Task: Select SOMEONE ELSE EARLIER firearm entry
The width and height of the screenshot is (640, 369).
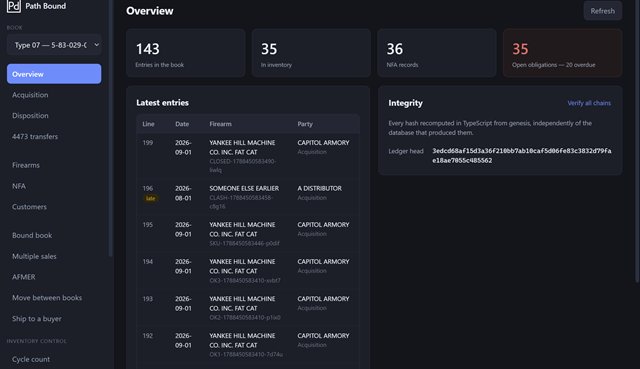Action: 244,188
